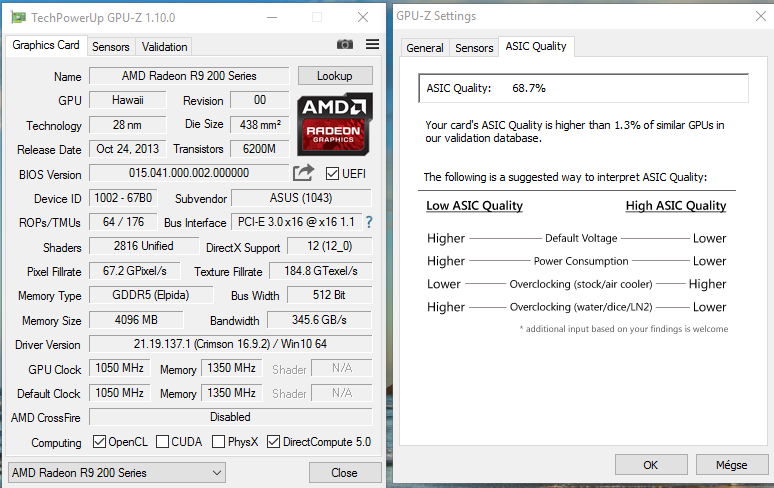Open General tab in GPU-Z Settings
The width and height of the screenshot is (774, 488).
tap(425, 48)
